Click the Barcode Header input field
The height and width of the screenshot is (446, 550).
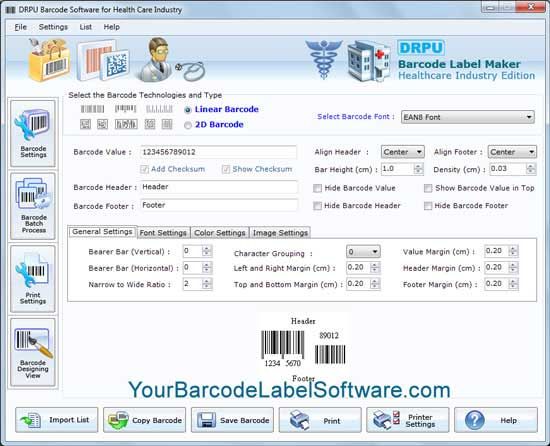219,187
